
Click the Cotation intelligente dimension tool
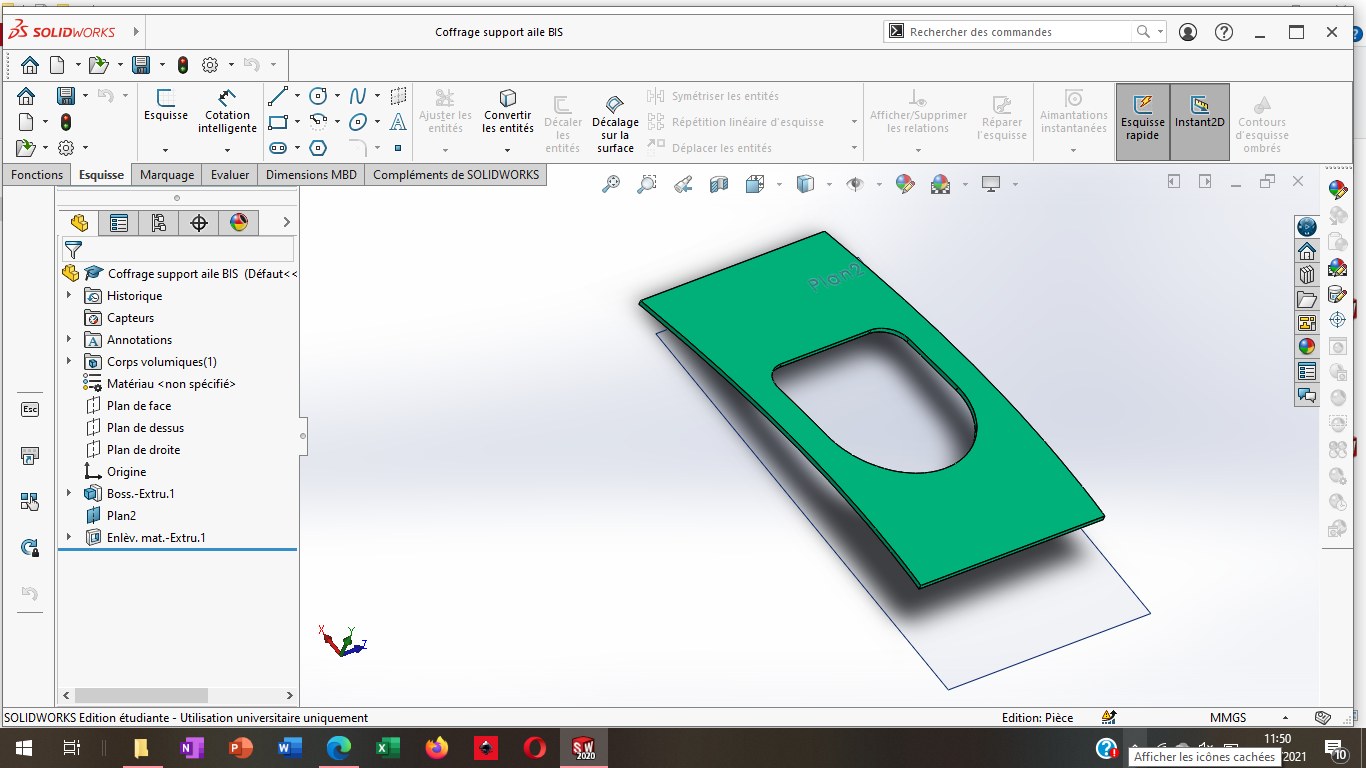click(227, 111)
